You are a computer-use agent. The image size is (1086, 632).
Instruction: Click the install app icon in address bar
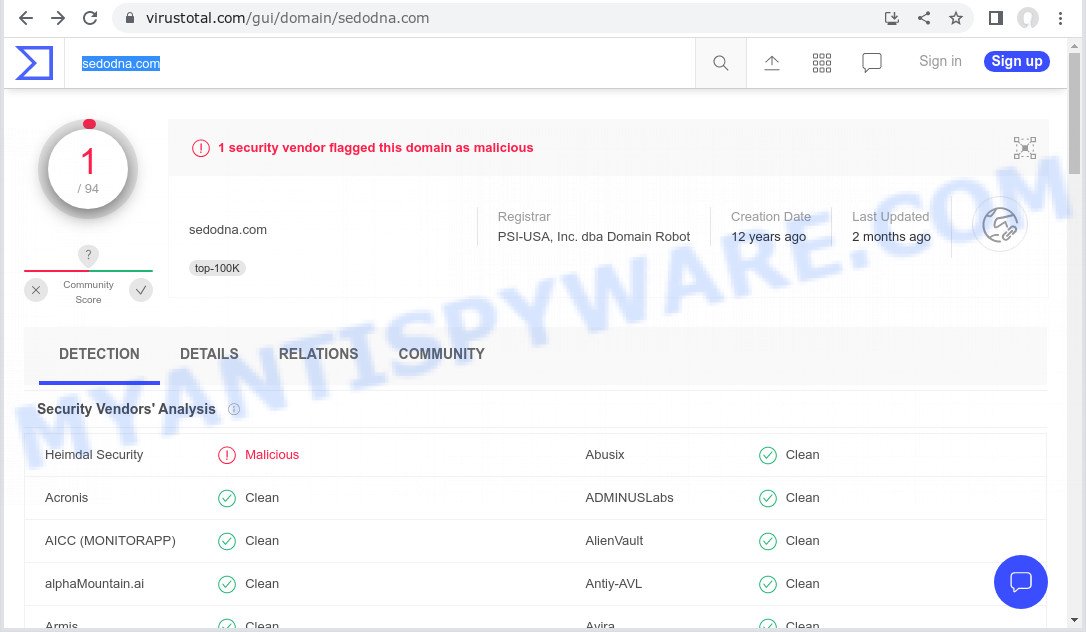click(x=892, y=18)
